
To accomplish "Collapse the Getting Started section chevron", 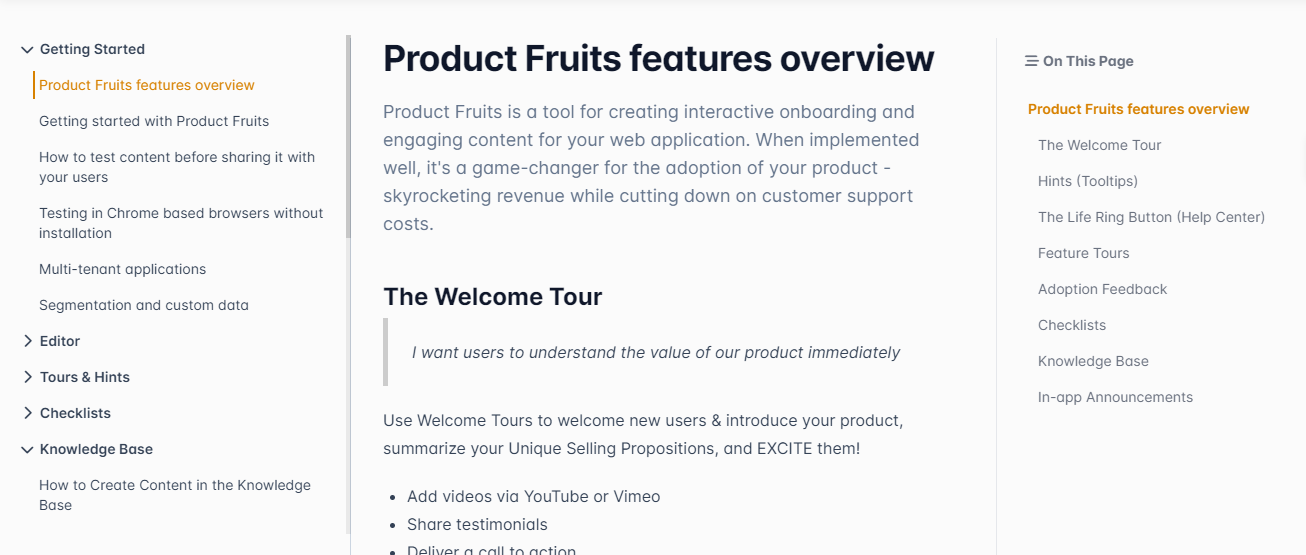I will [x=27, y=49].
